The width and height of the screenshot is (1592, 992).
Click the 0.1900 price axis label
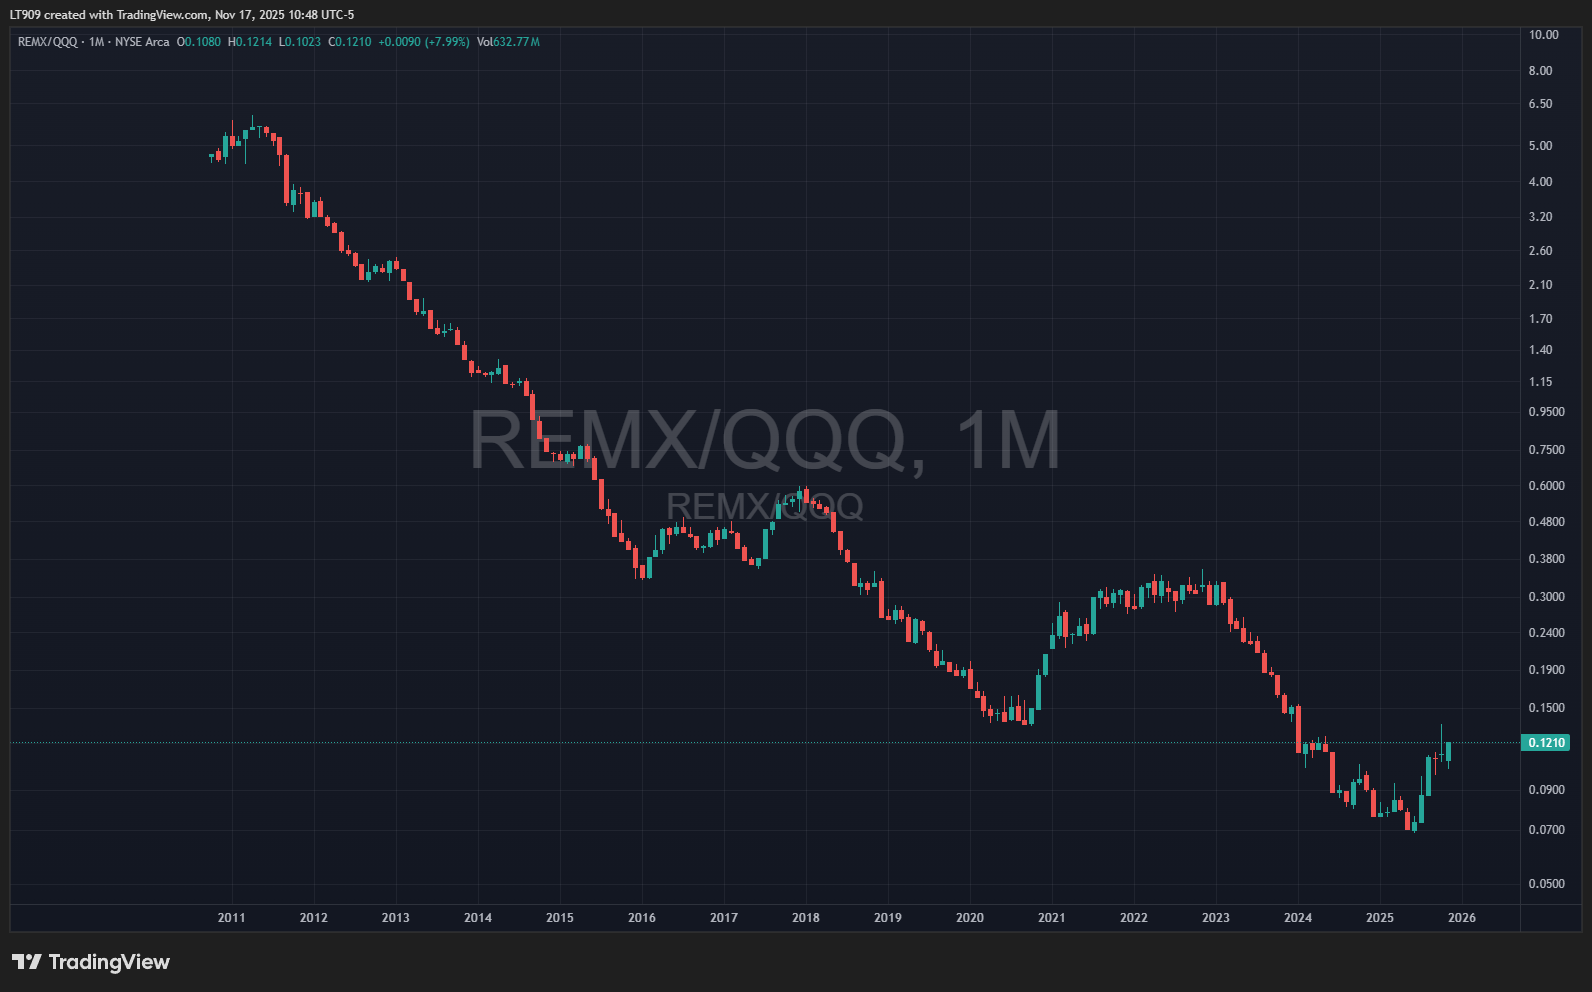(x=1547, y=670)
